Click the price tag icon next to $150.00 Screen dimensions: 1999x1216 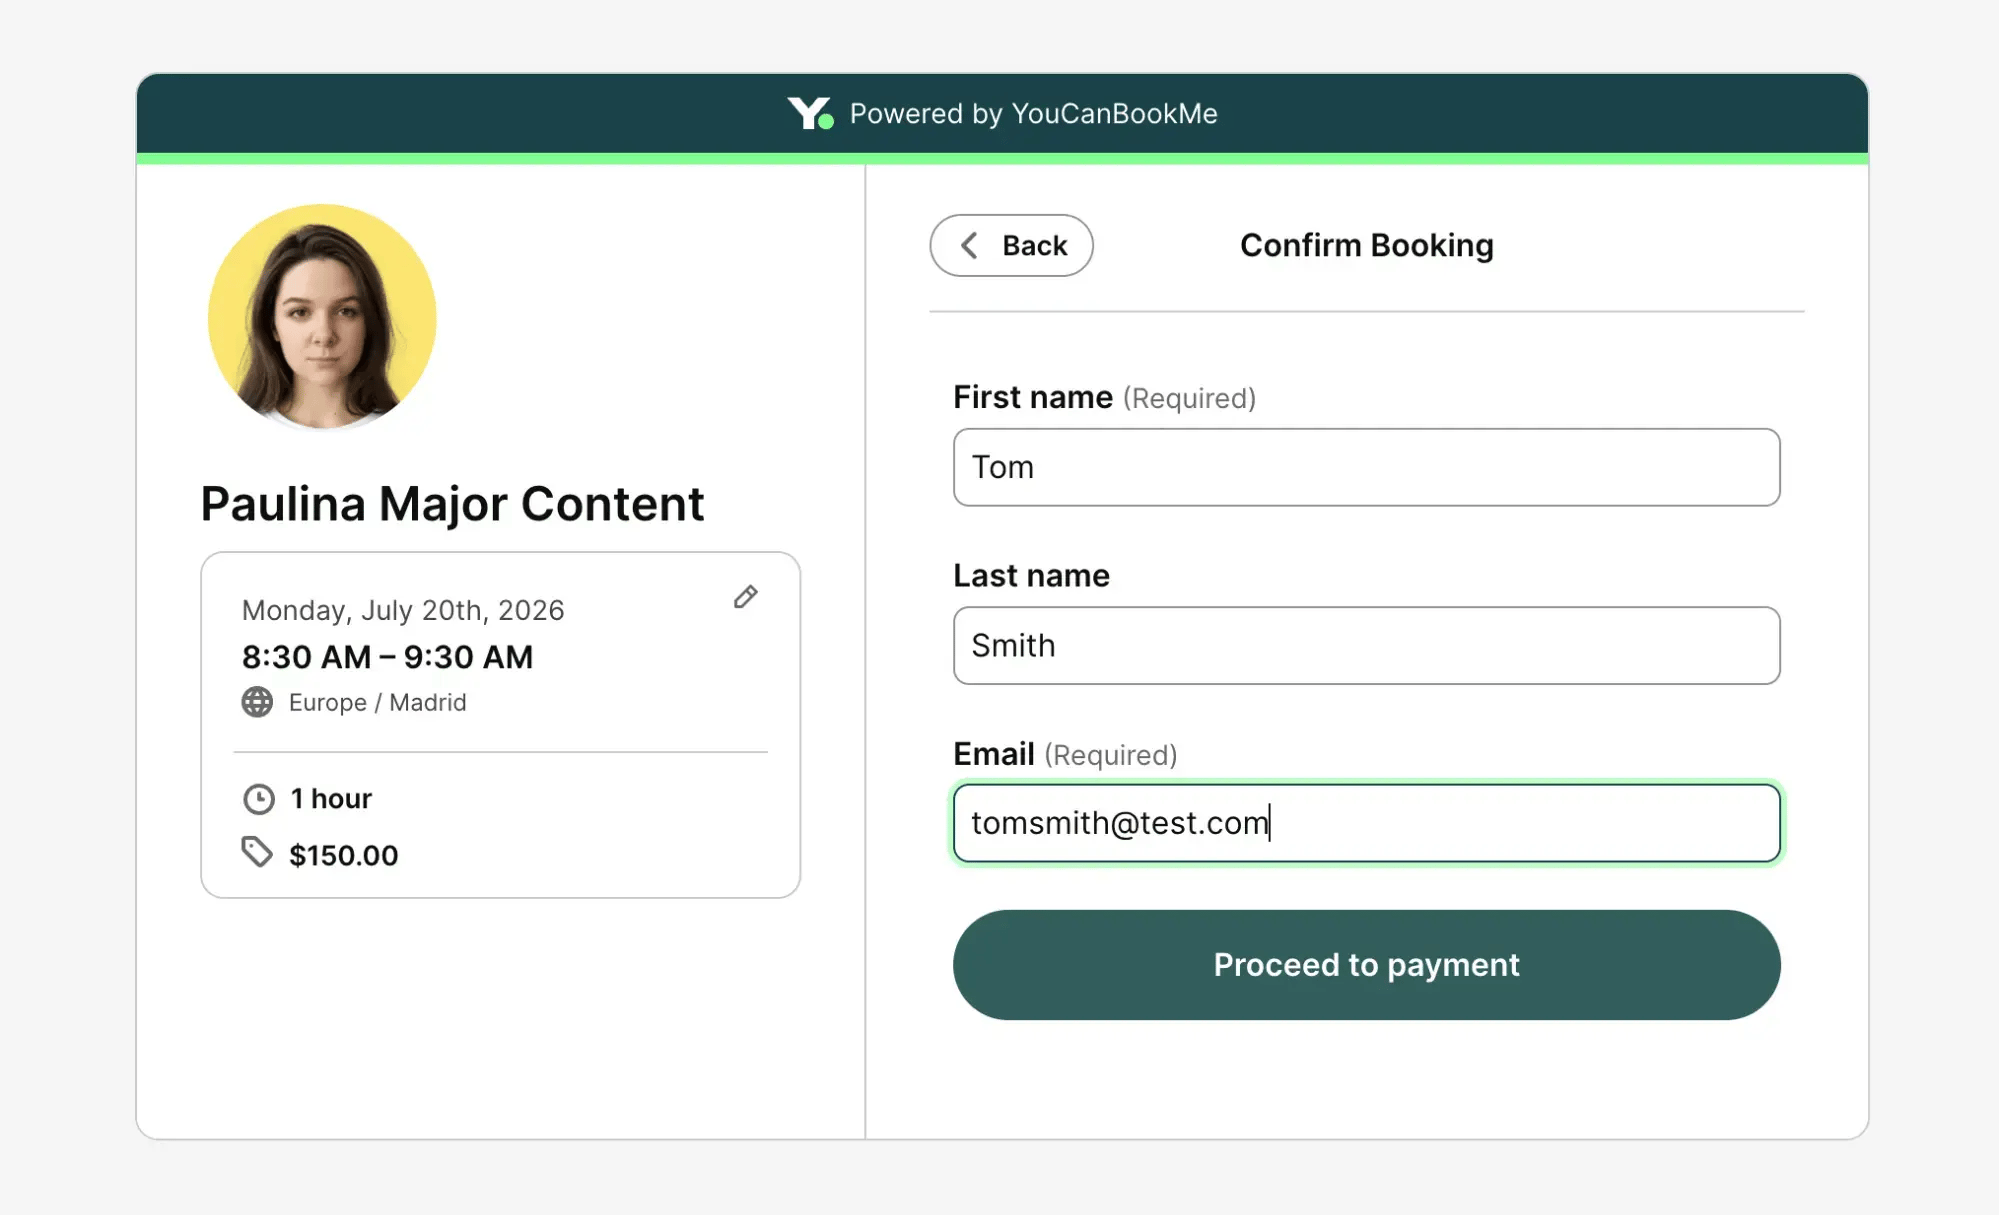(257, 852)
